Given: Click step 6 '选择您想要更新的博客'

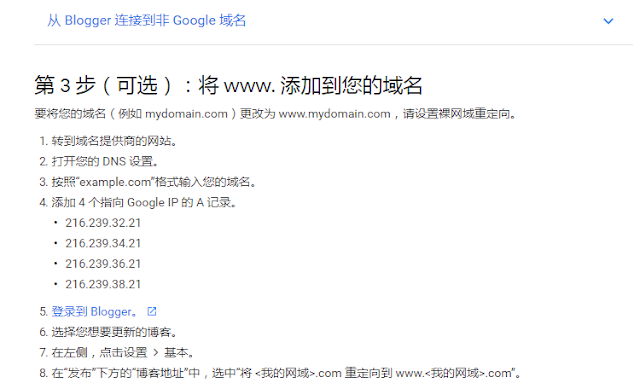Looking at the screenshot, I should 114,332.
